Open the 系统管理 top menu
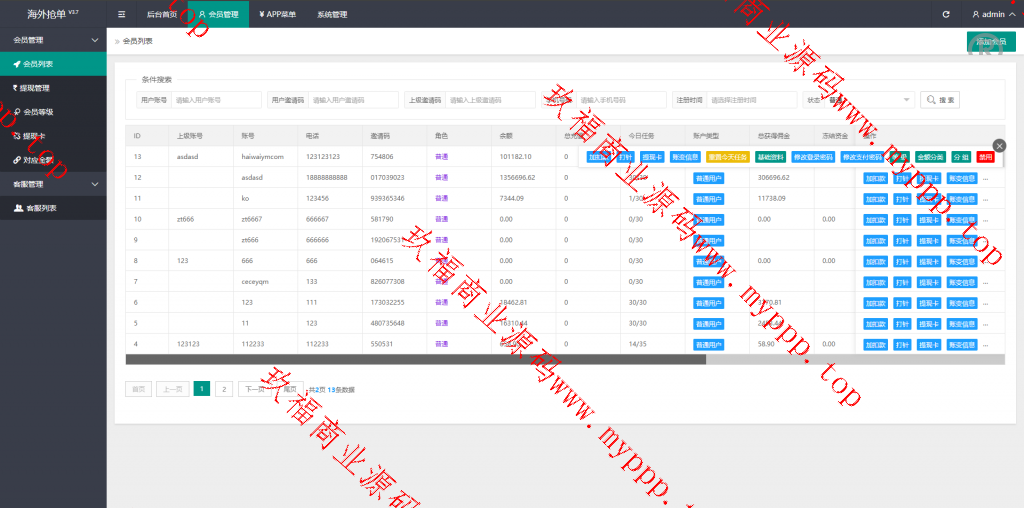Image resolution: width=1024 pixels, height=508 pixels. point(331,14)
